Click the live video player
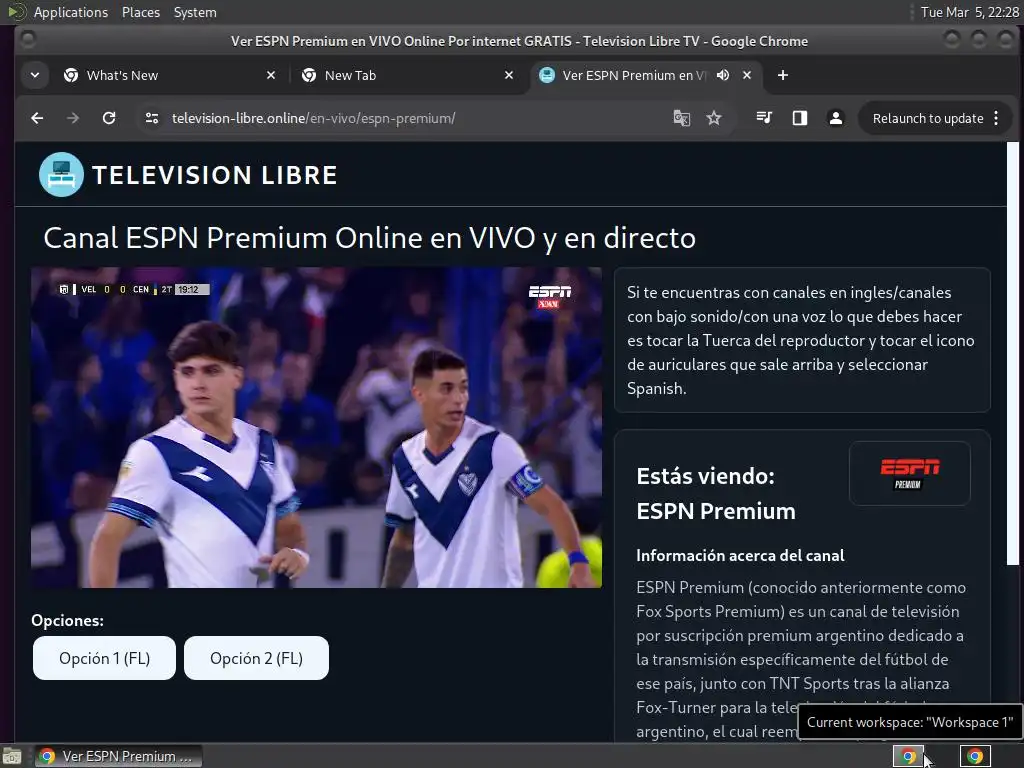This screenshot has width=1024, height=768. 316,427
